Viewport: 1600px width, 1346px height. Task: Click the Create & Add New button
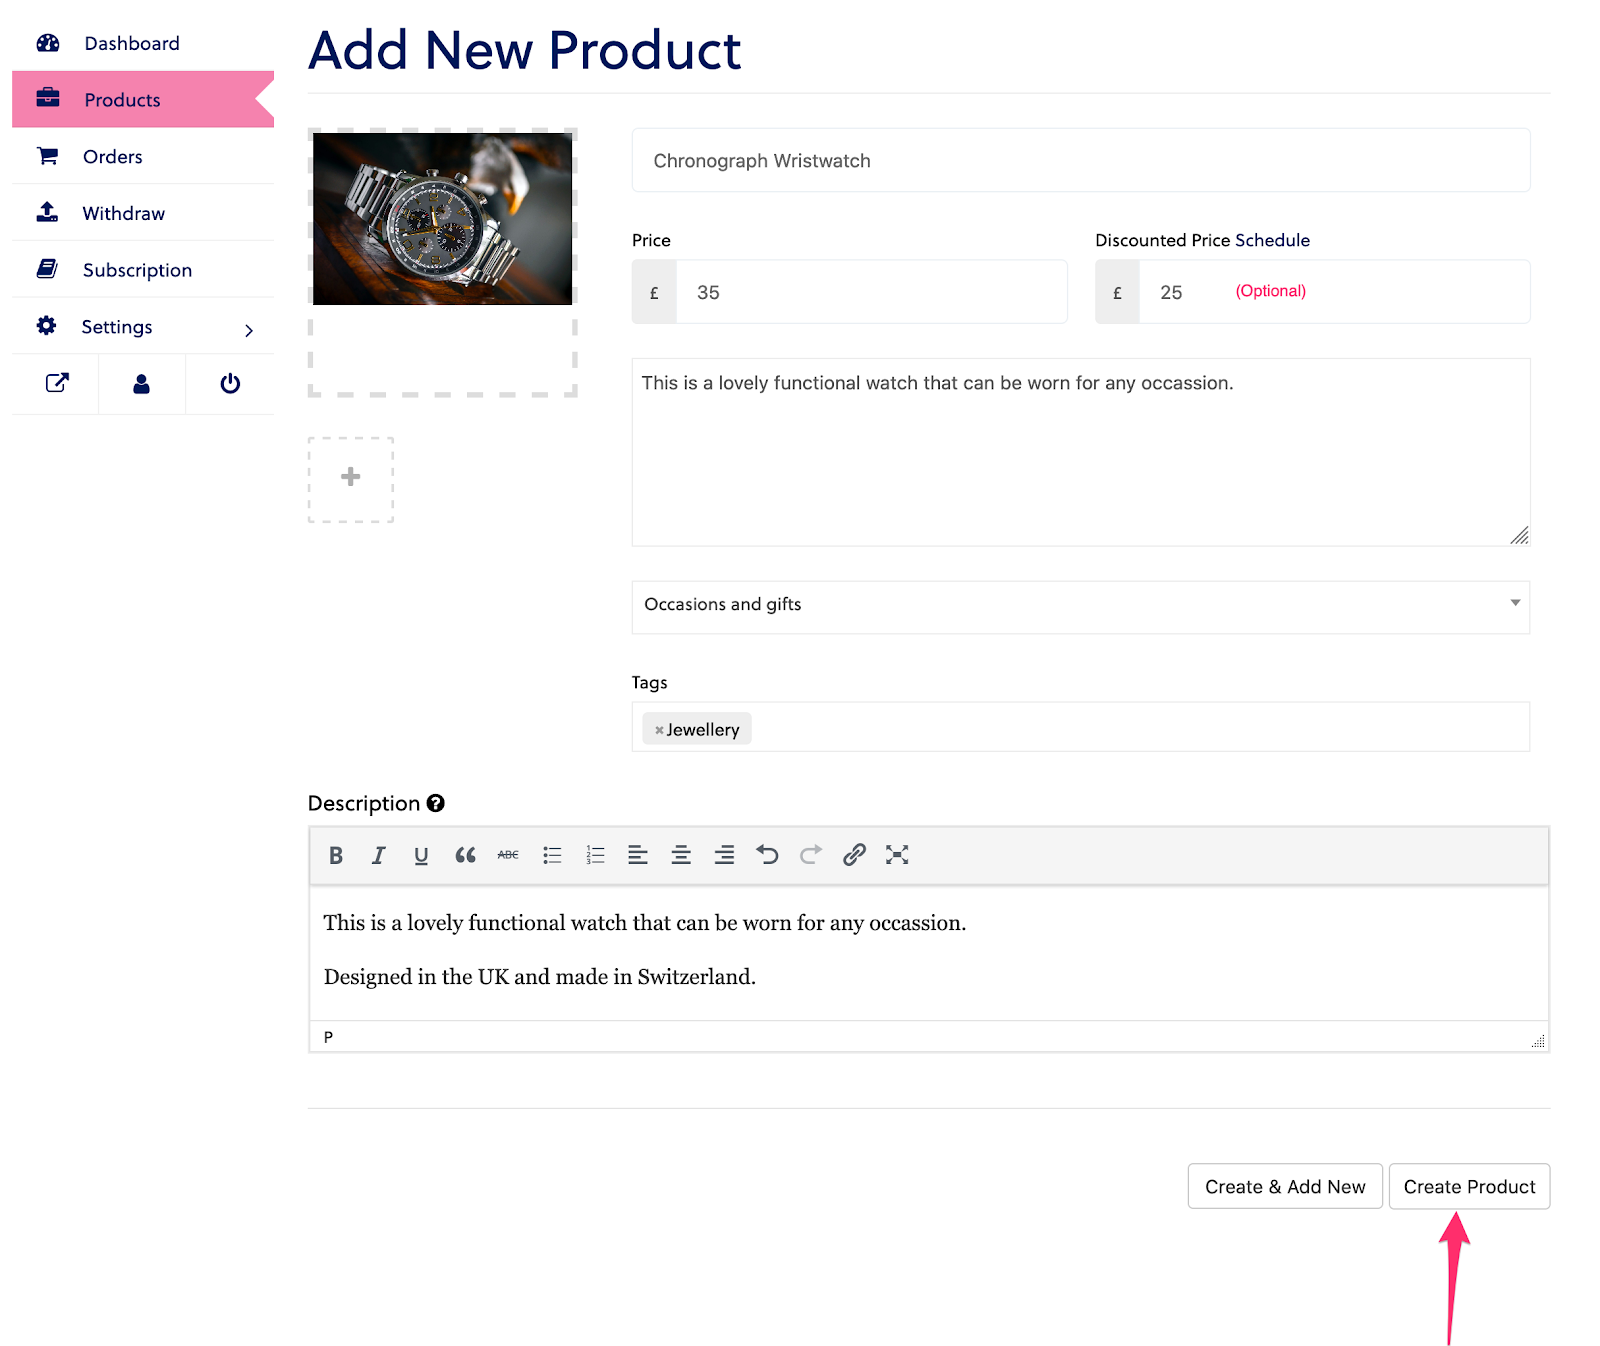click(x=1285, y=1186)
